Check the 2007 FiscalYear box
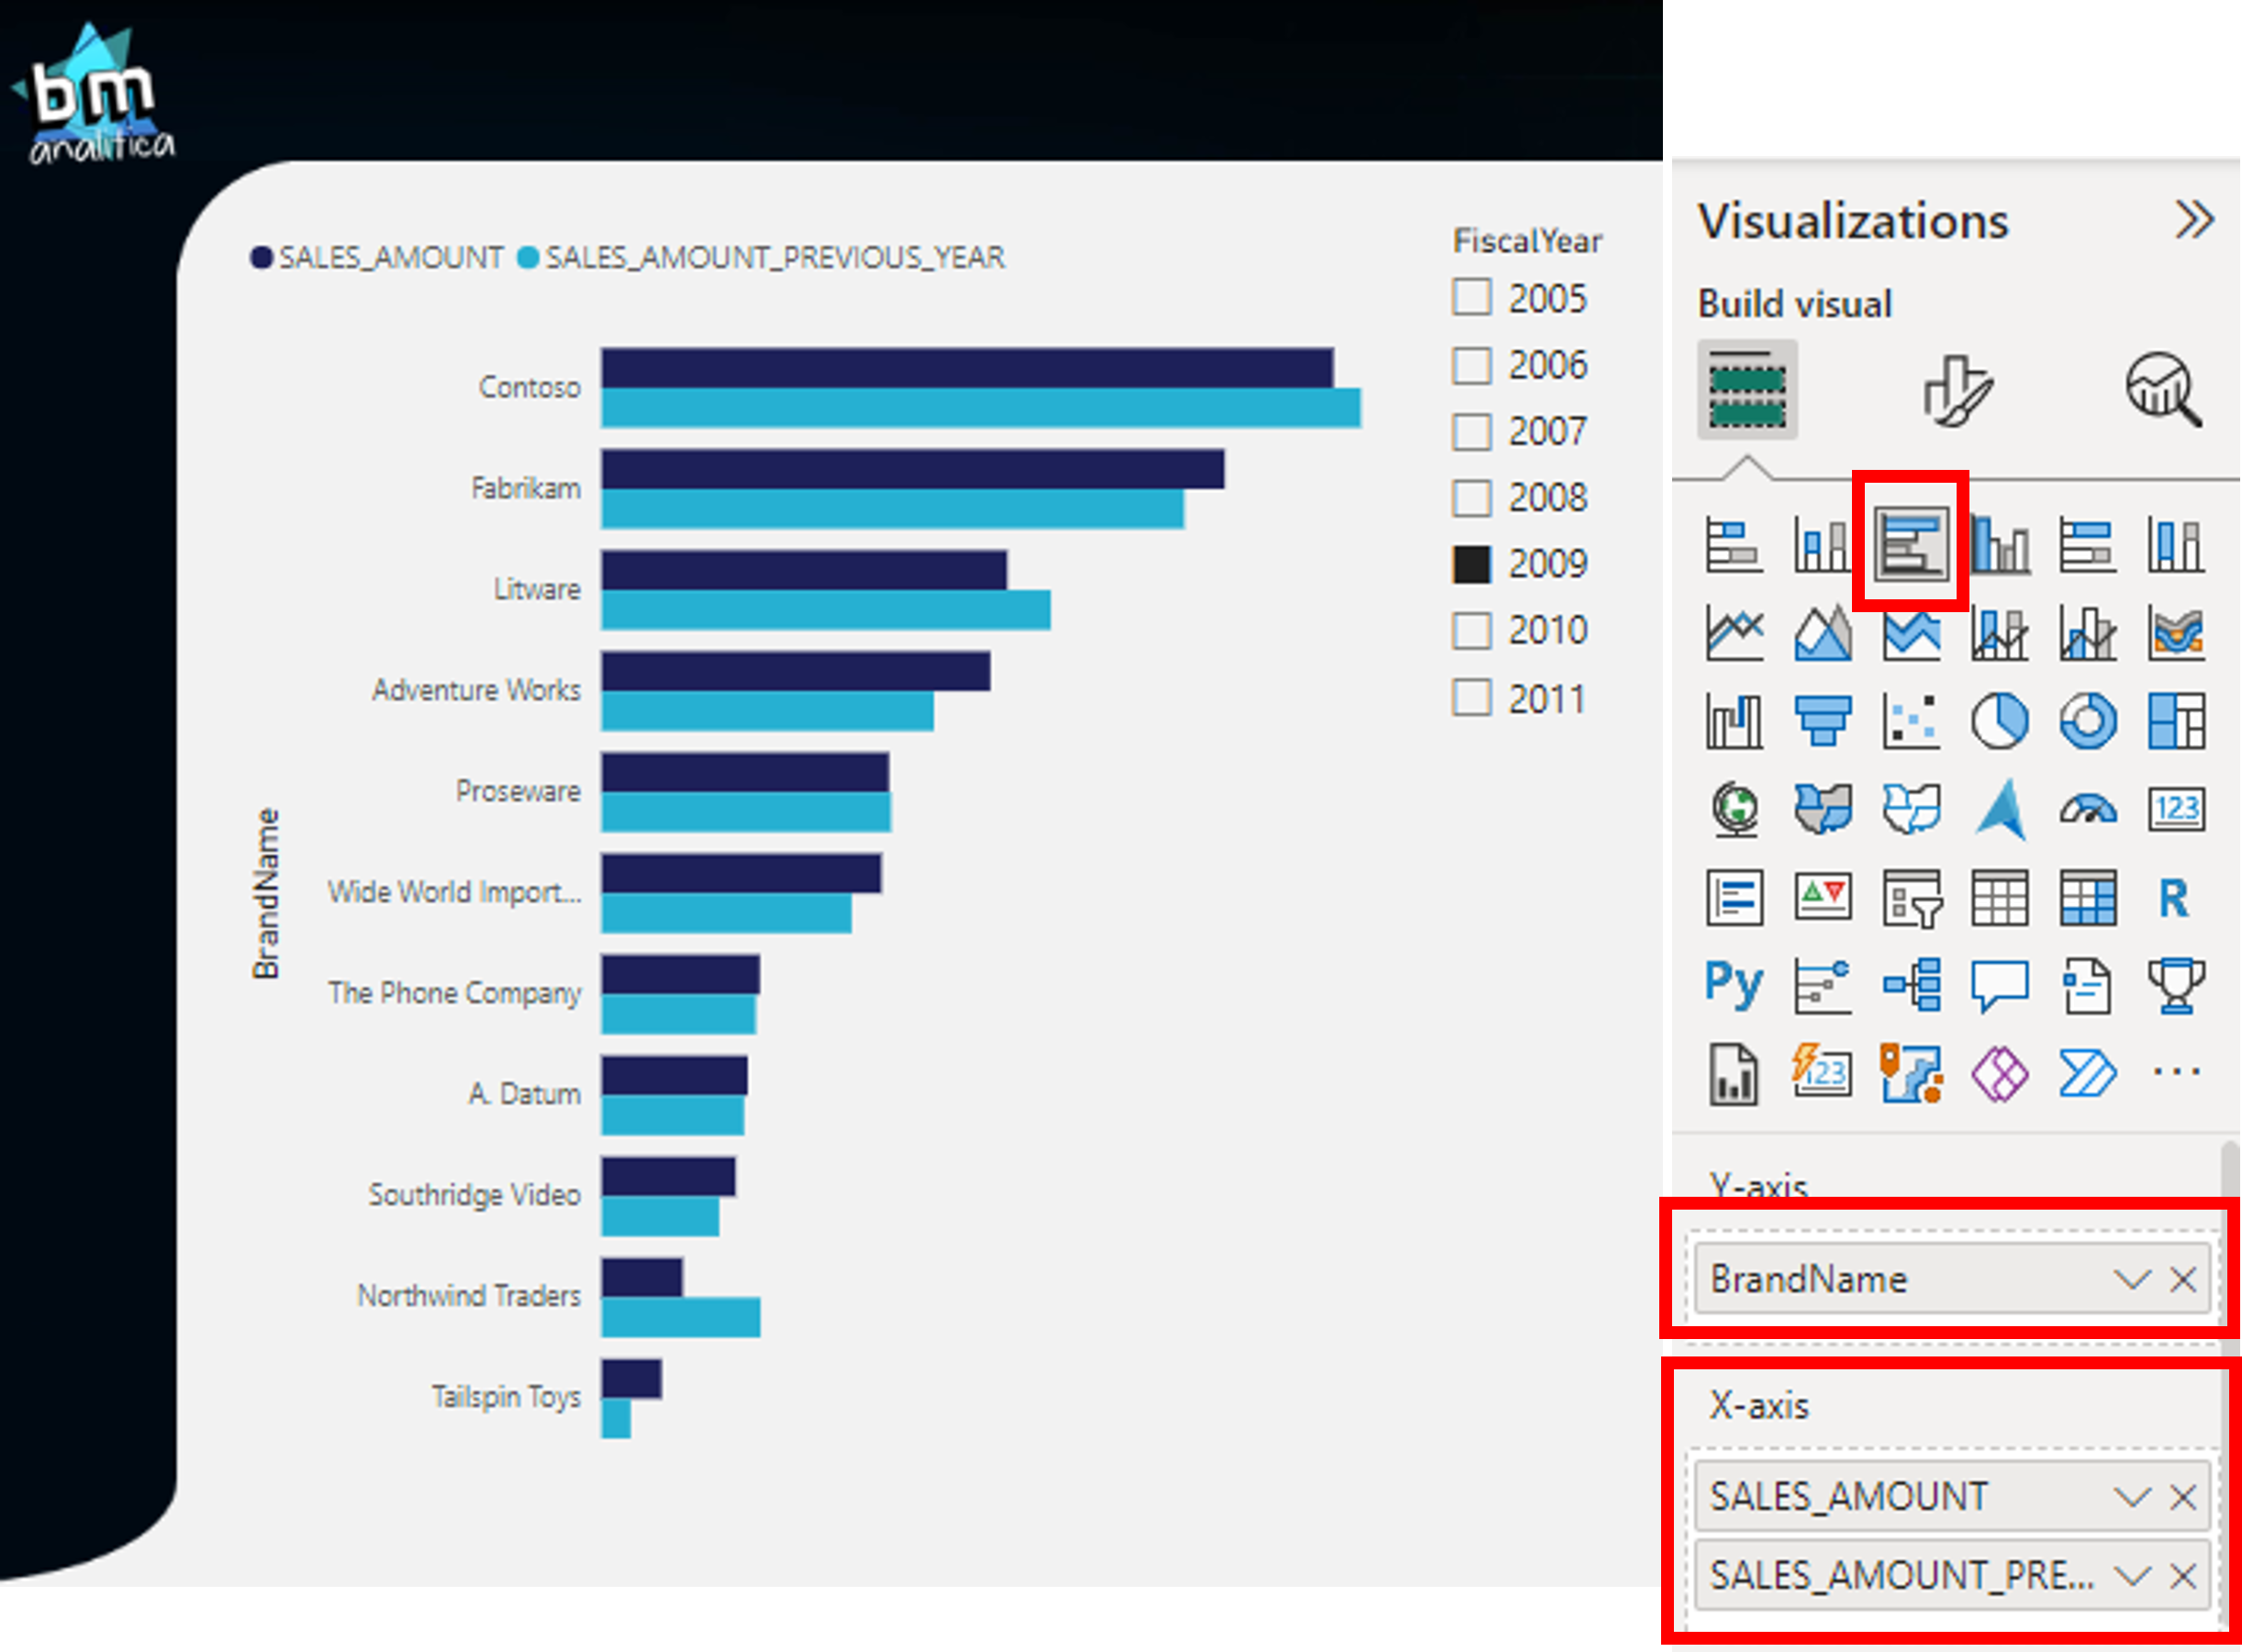Viewport: 2242px width, 1652px height. point(1472,432)
